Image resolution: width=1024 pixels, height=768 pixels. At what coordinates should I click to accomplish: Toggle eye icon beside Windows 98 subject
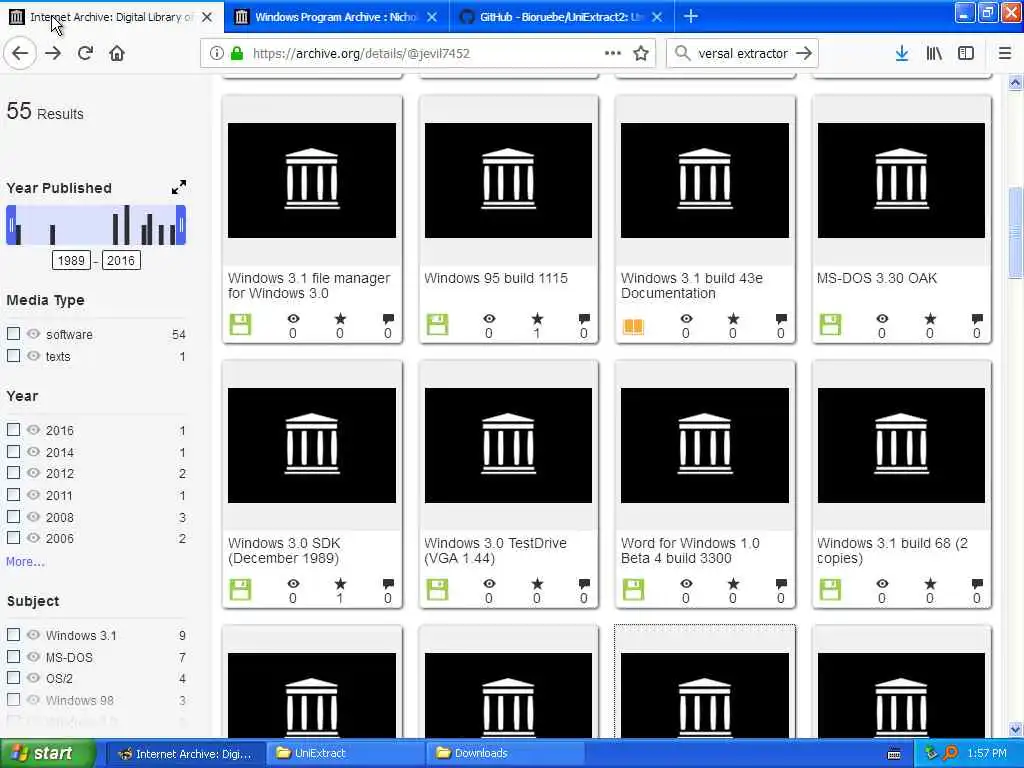pyautogui.click(x=33, y=699)
